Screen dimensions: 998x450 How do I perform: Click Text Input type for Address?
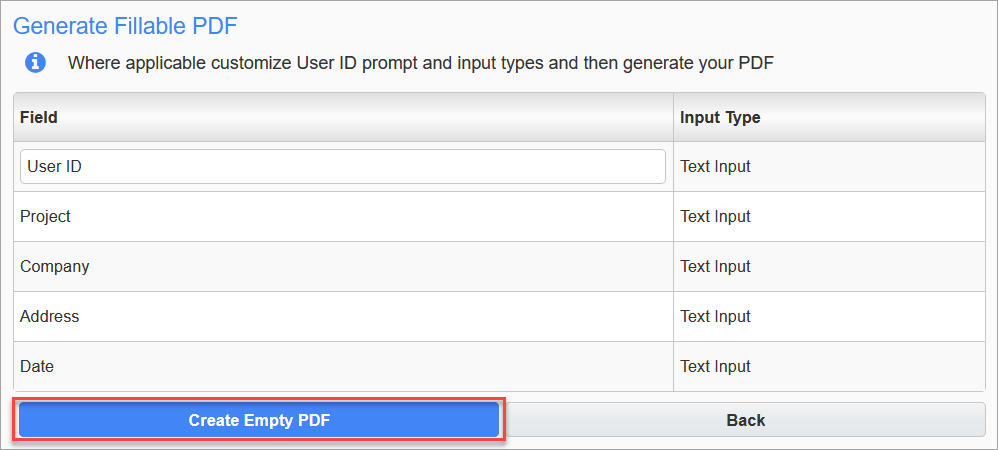[x=715, y=317]
